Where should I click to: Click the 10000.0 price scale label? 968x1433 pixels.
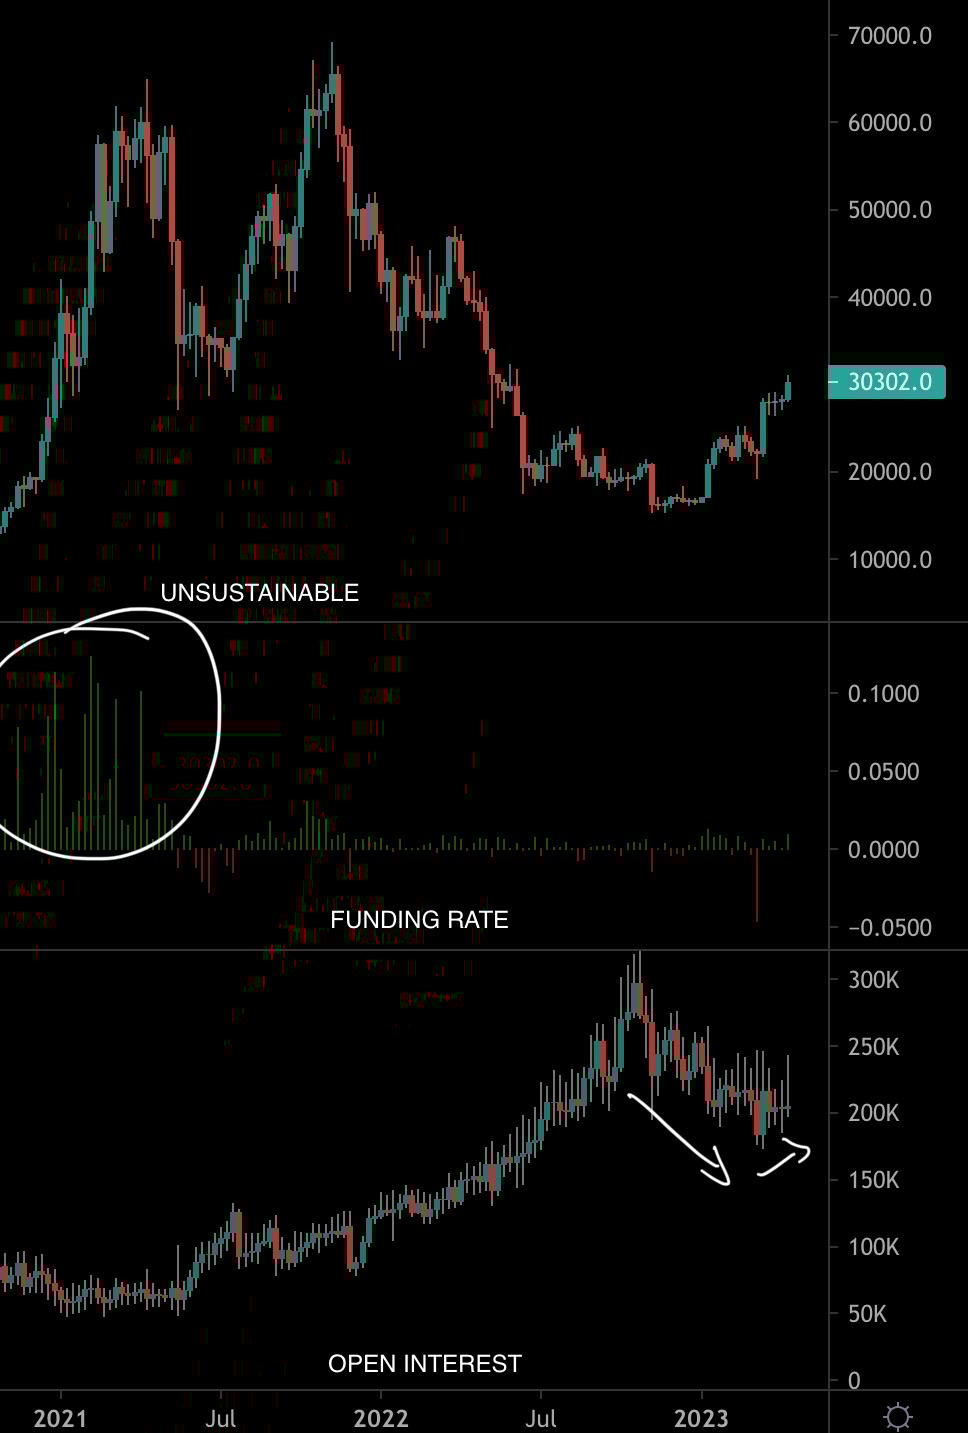(x=890, y=560)
